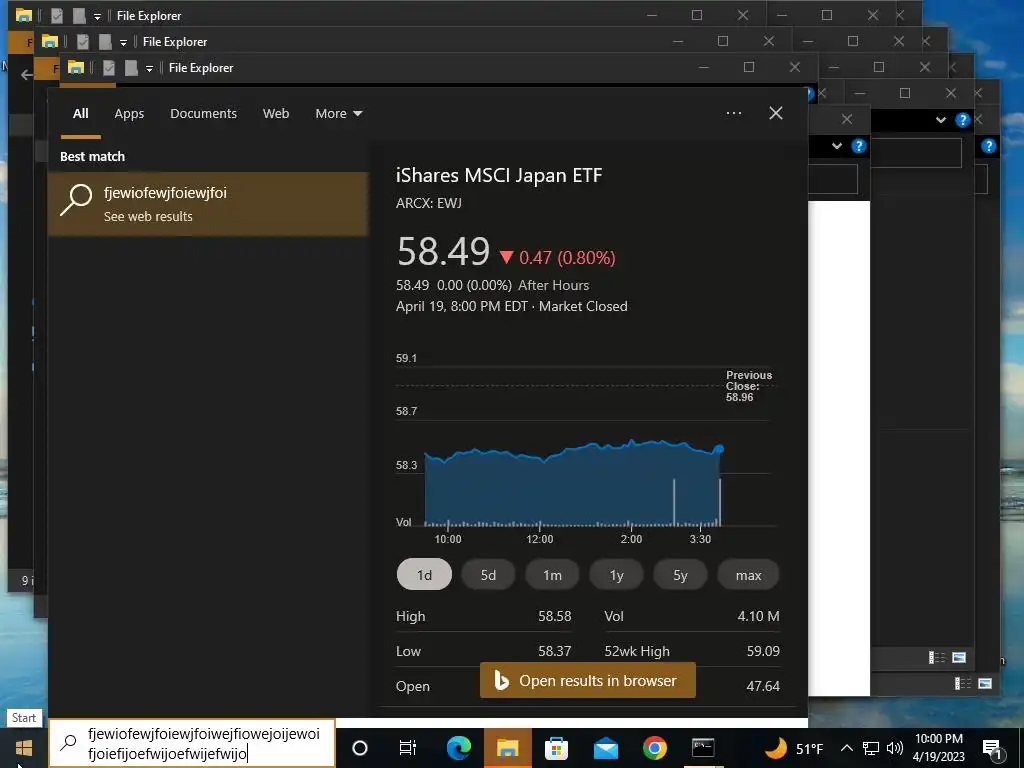The height and width of the screenshot is (768, 1024).
Task: Open the Start menu Windows logo
Action: [x=24, y=748]
